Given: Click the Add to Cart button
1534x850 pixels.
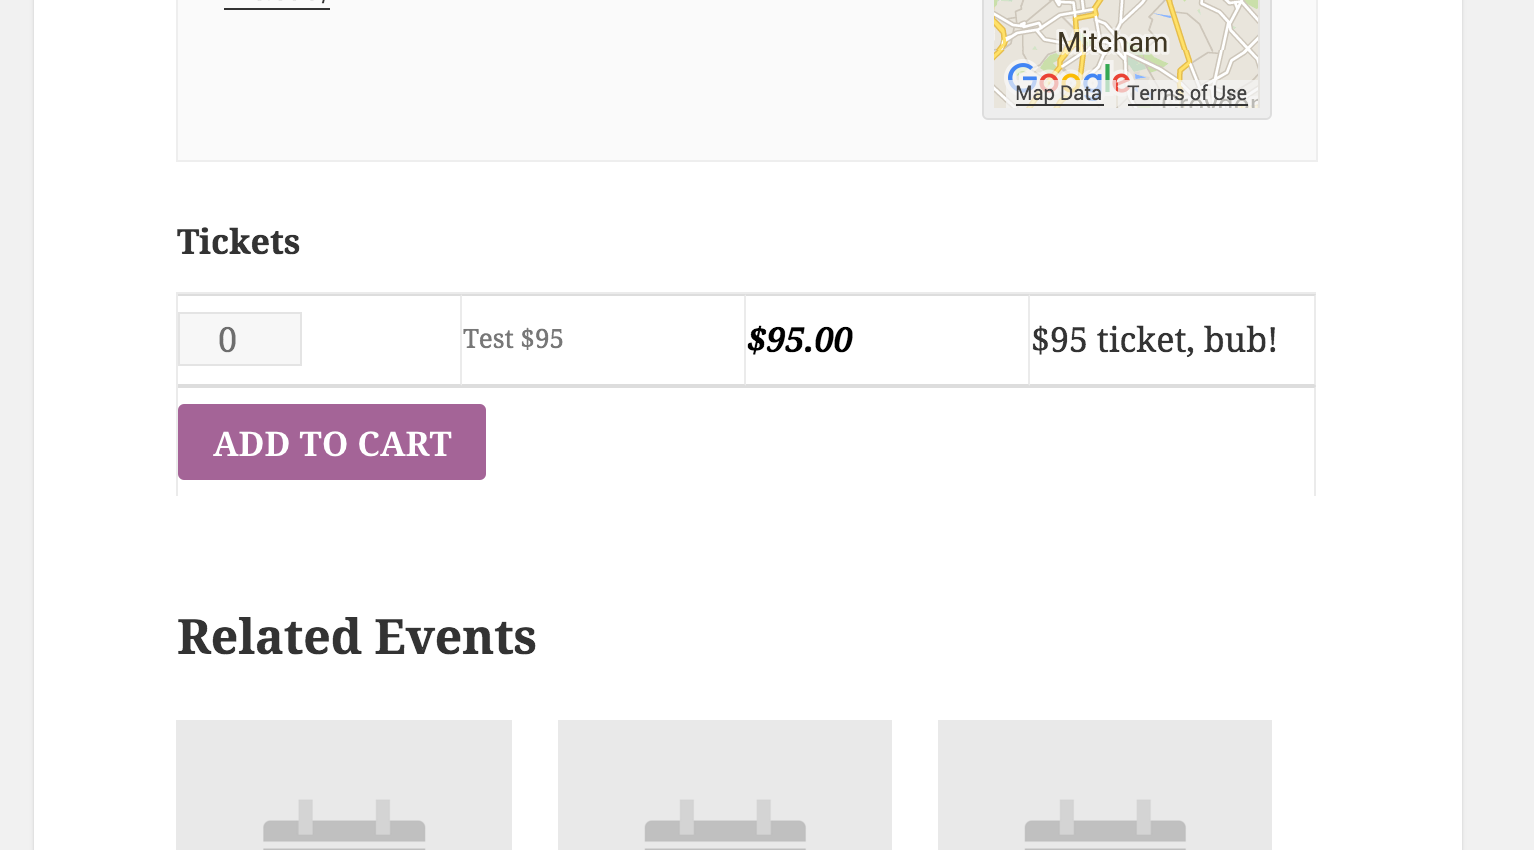Looking at the screenshot, I should (332, 442).
